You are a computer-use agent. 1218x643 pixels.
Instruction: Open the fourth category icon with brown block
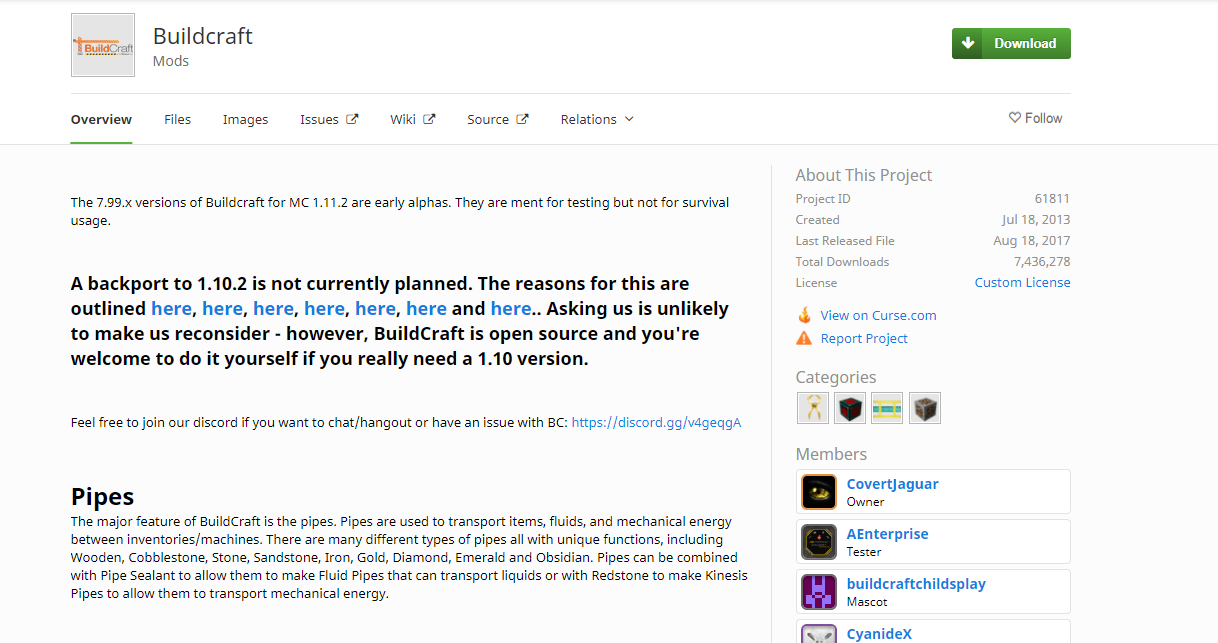(x=925, y=408)
